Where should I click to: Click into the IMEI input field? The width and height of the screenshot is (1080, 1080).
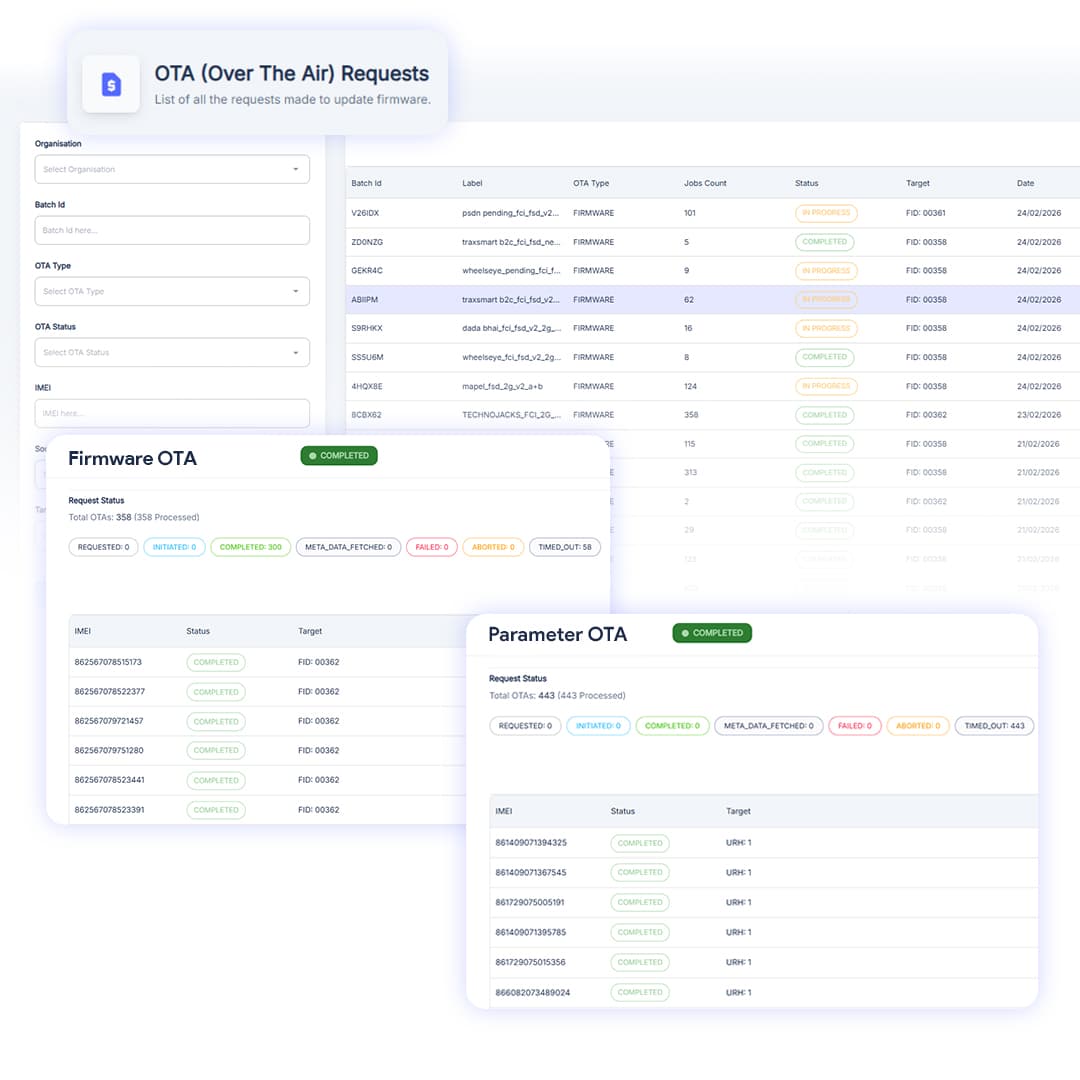tap(172, 413)
